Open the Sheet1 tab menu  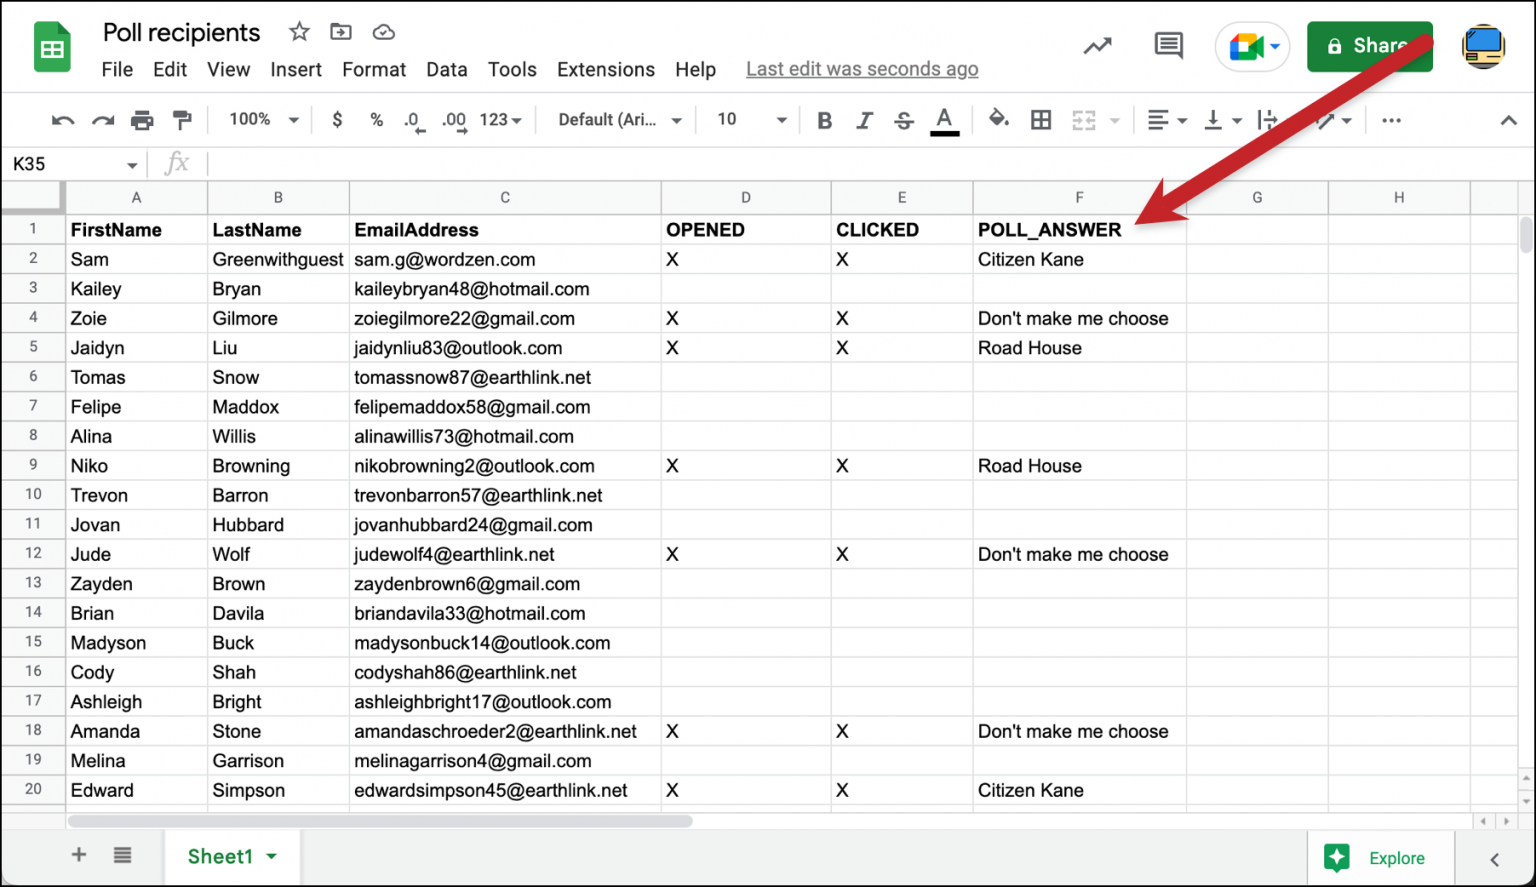click(x=271, y=856)
